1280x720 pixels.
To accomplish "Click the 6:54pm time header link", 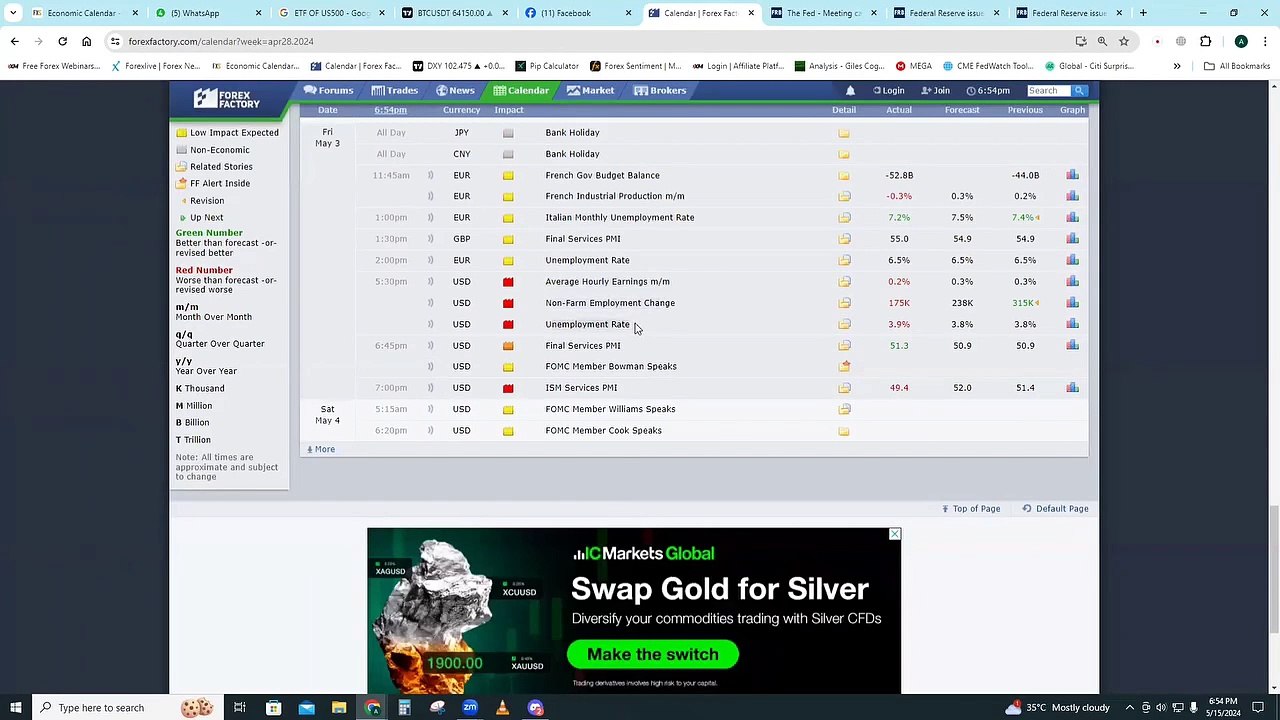I will coord(390,110).
